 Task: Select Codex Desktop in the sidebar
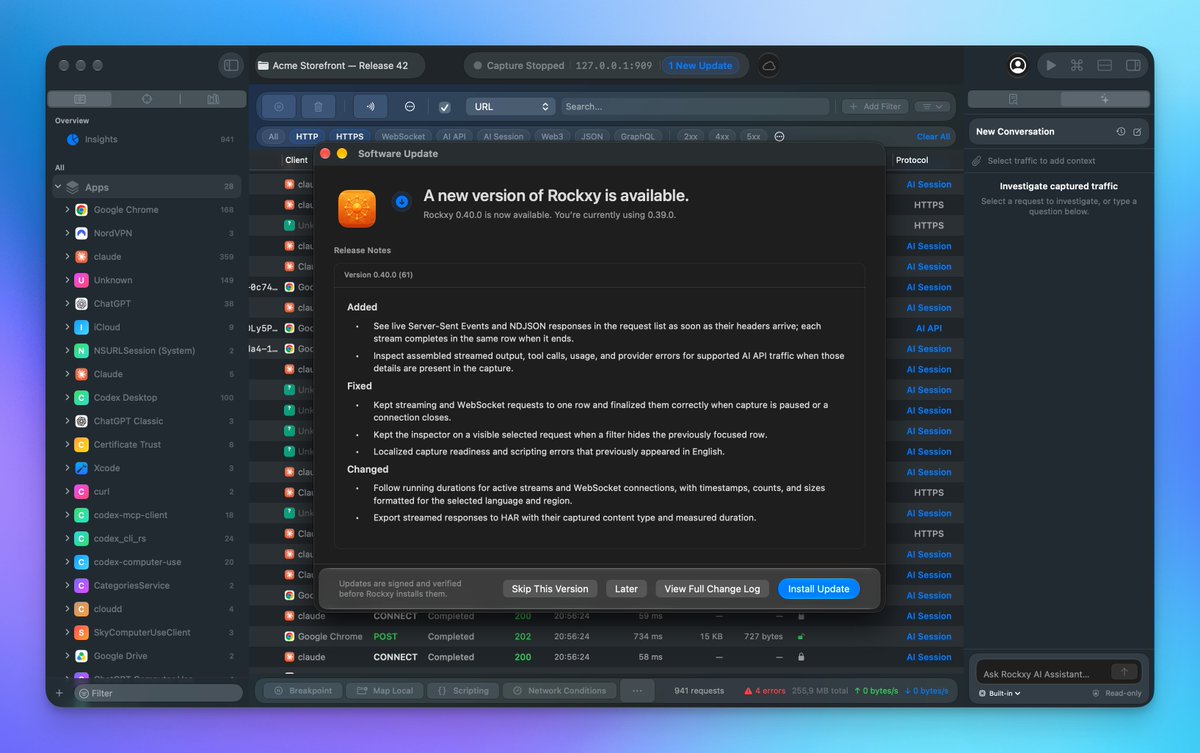pyautogui.click(x=146, y=398)
